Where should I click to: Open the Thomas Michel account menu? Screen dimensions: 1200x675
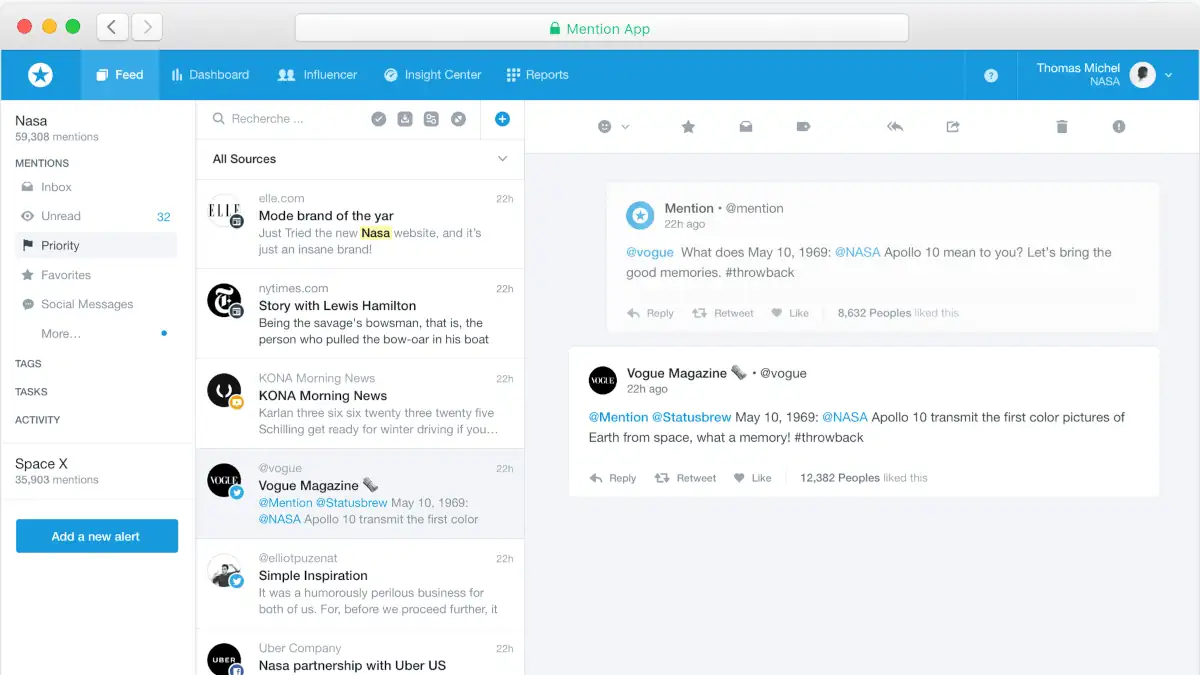point(1106,75)
